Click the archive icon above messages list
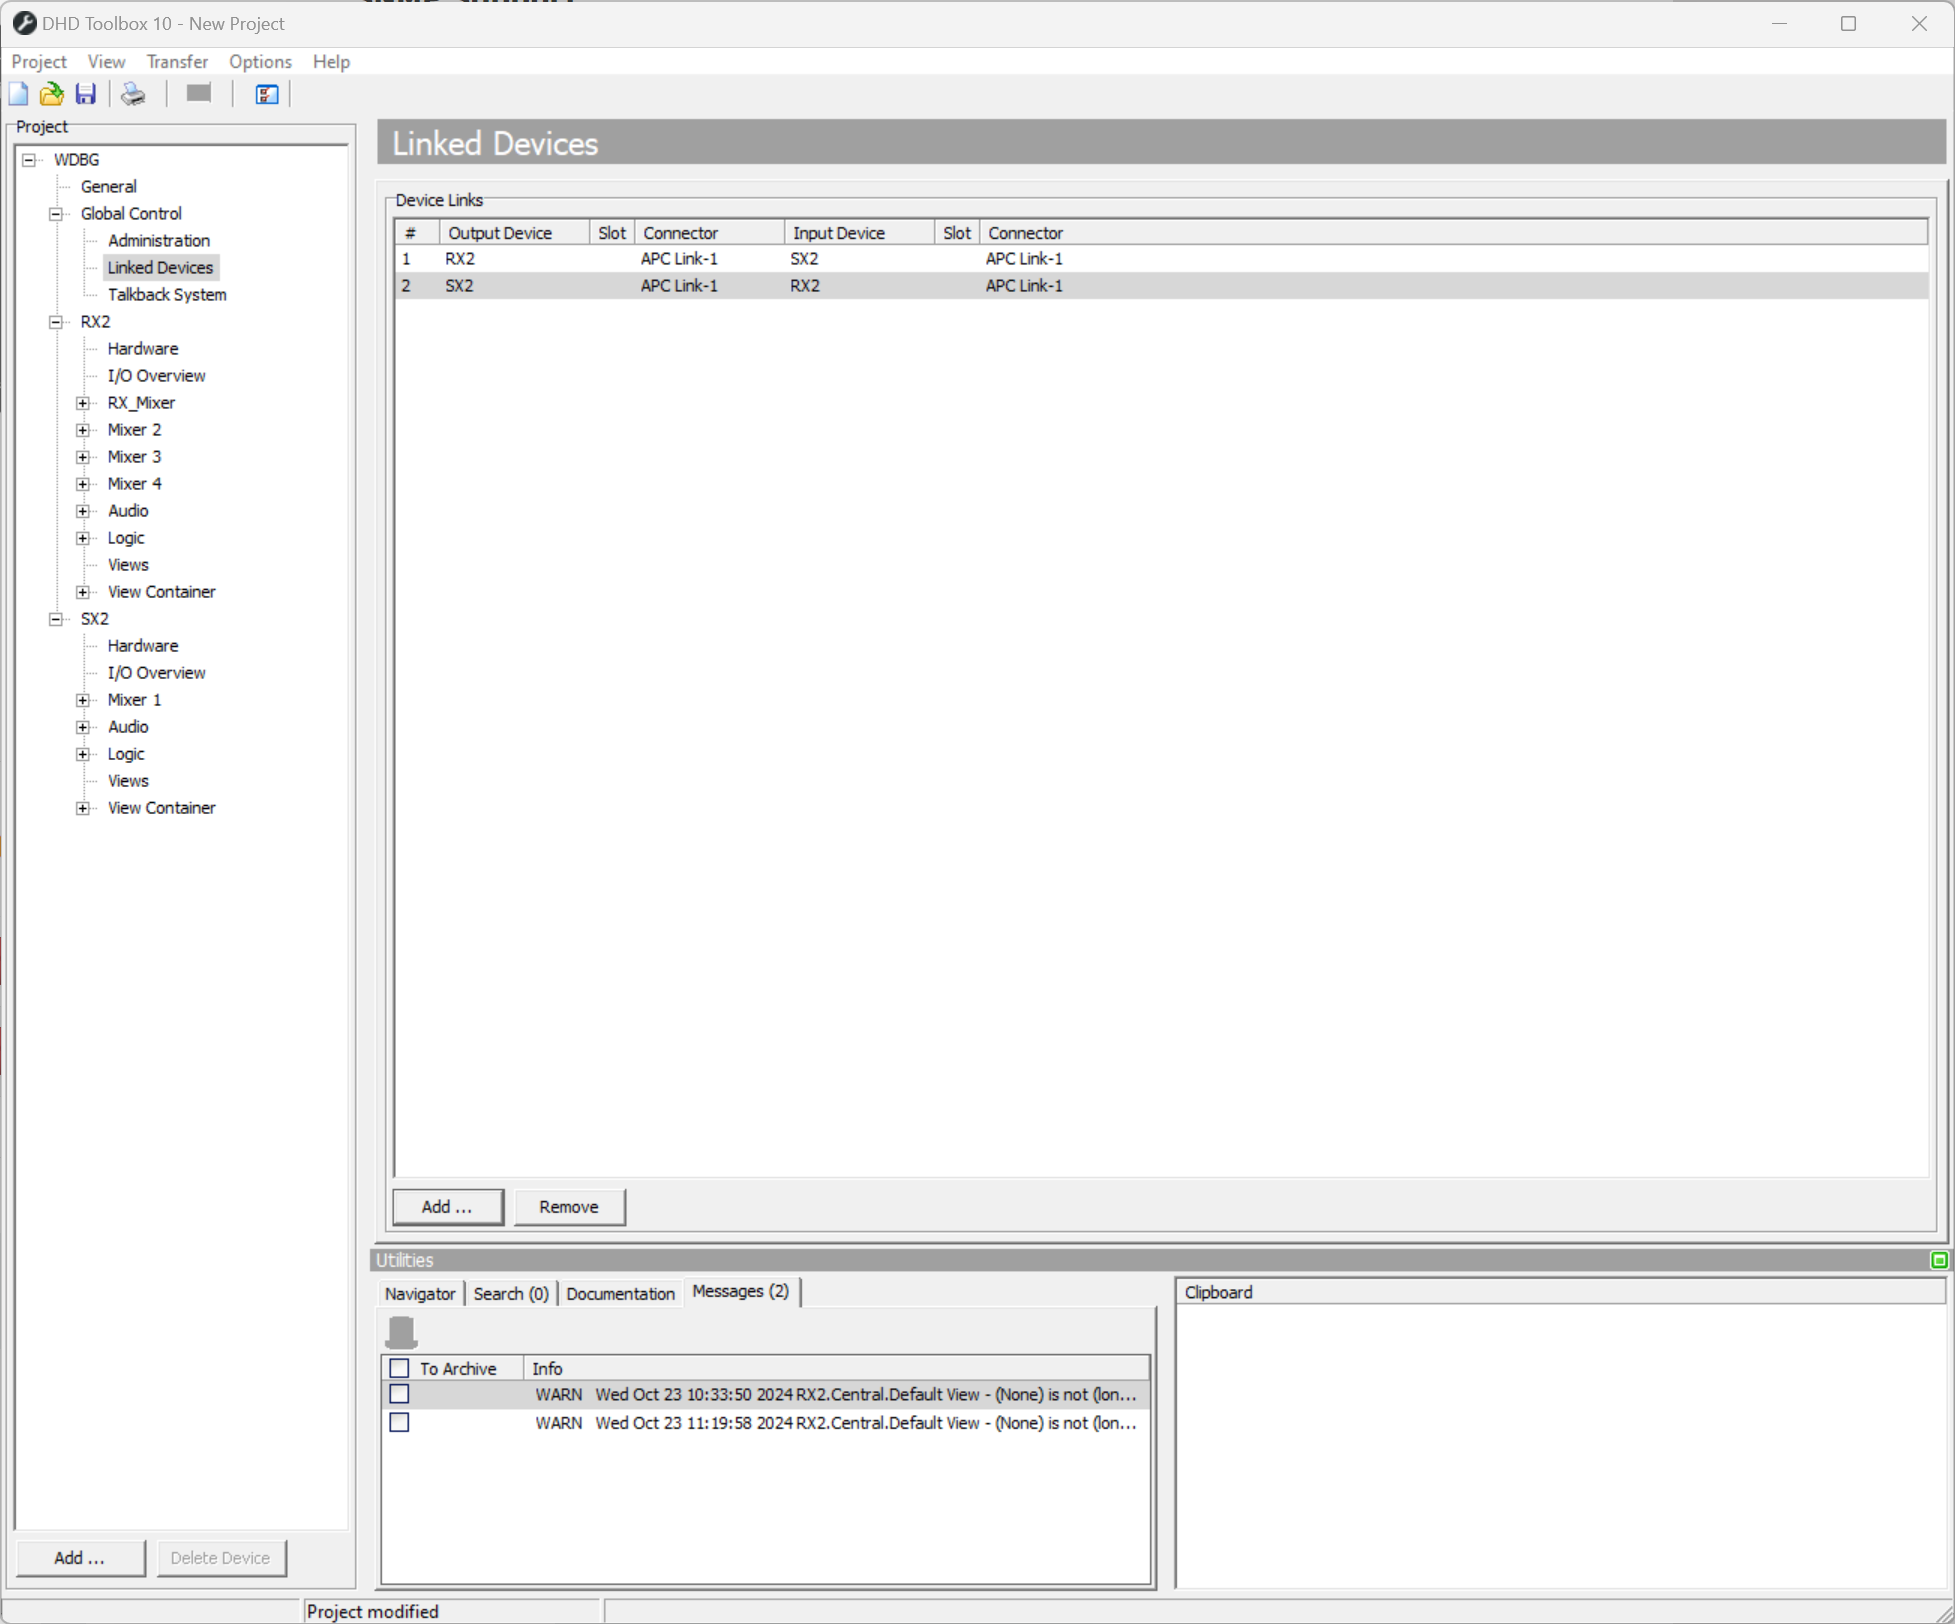 click(x=401, y=1332)
